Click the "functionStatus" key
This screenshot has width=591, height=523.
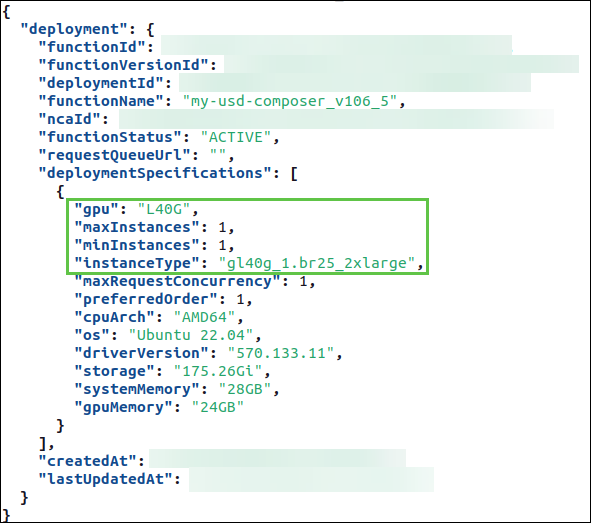pyautogui.click(x=110, y=137)
